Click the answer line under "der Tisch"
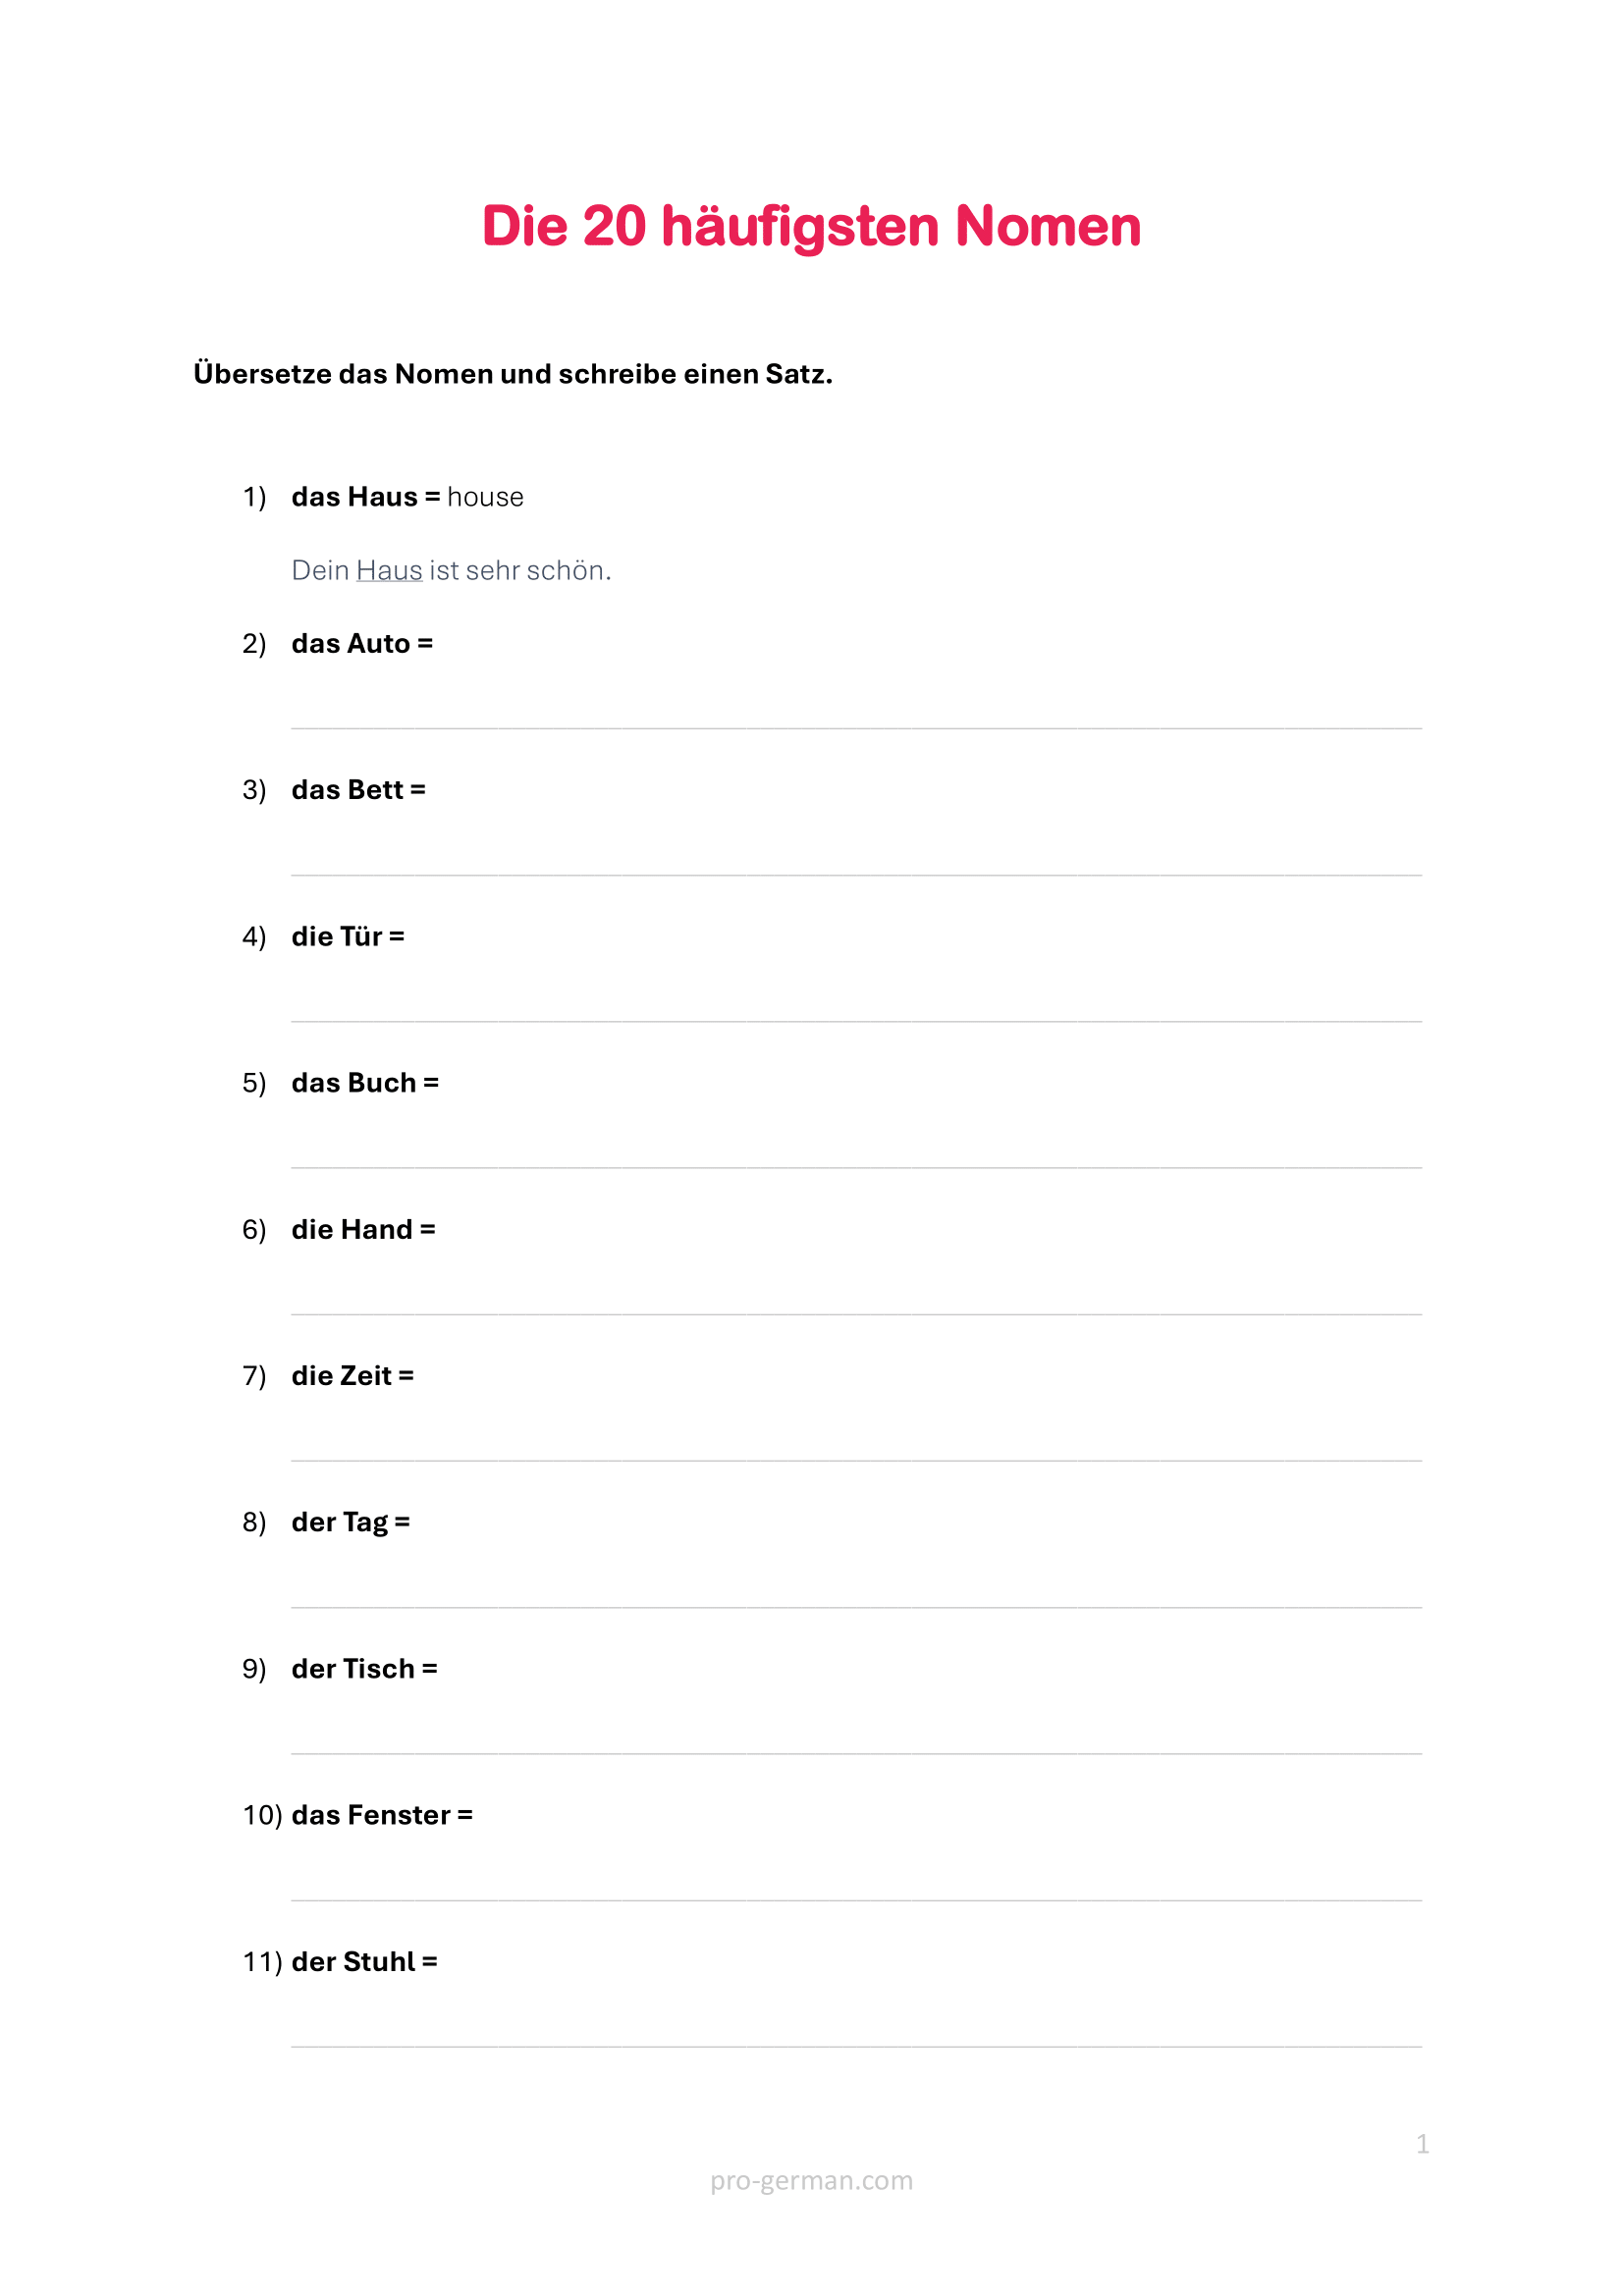 856,1752
